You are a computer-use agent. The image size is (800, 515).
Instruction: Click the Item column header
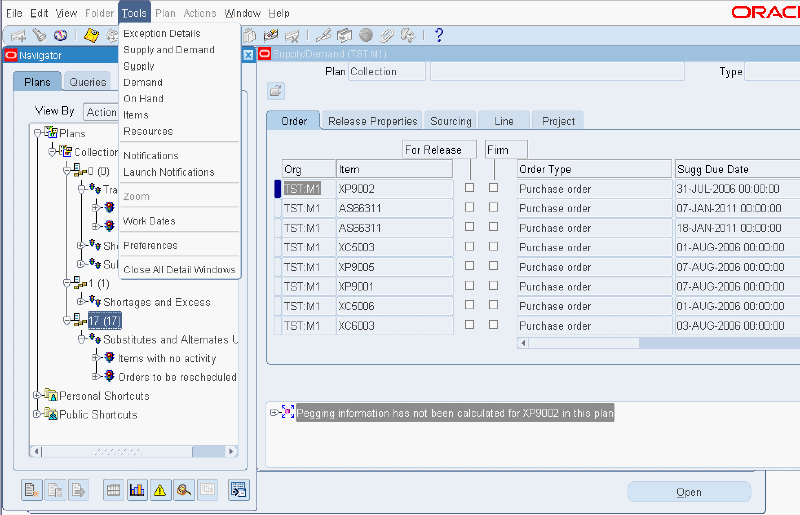(x=394, y=169)
